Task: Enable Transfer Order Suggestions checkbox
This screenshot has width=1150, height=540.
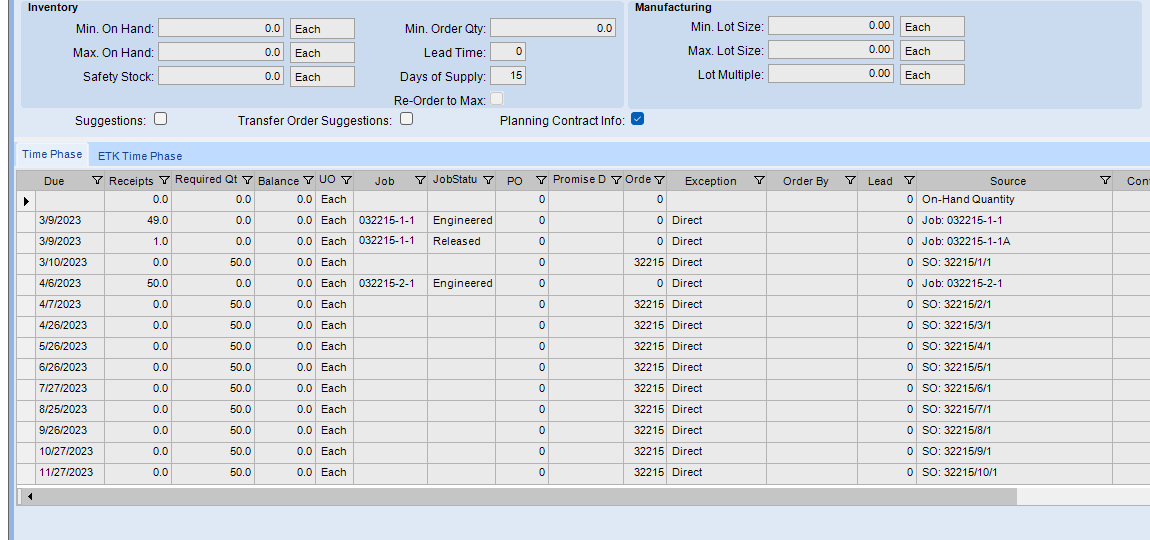Action: 406,118
